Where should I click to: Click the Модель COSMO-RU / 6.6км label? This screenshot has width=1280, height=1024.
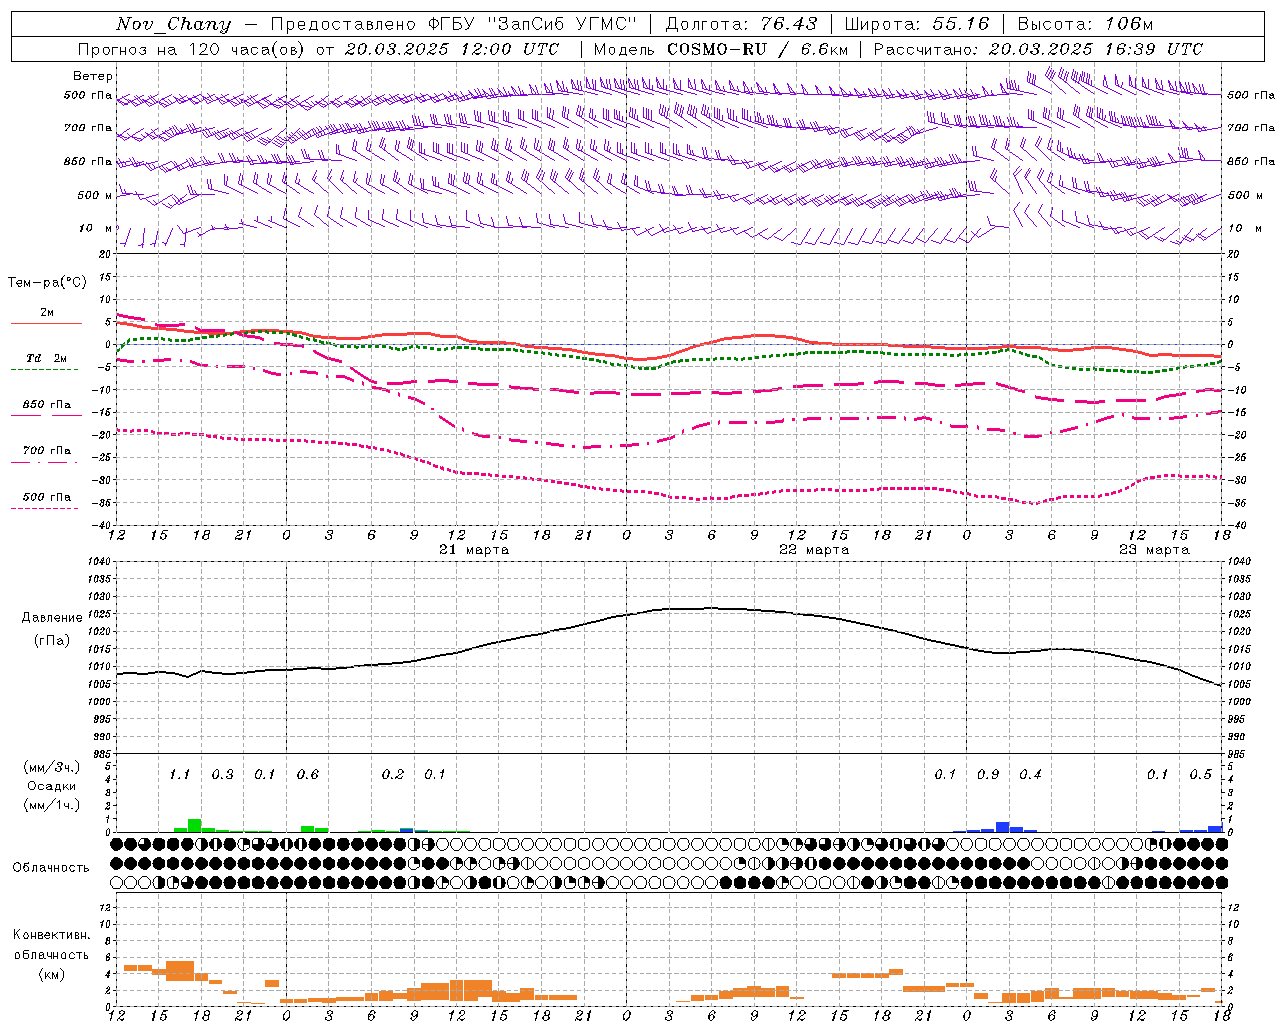pos(721,49)
